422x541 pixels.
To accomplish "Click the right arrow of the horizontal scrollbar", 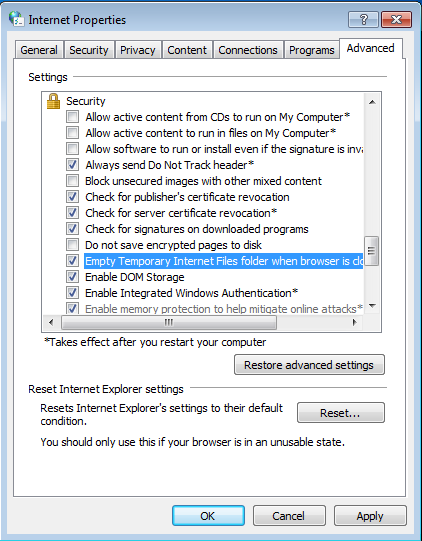I will tap(354, 323).
